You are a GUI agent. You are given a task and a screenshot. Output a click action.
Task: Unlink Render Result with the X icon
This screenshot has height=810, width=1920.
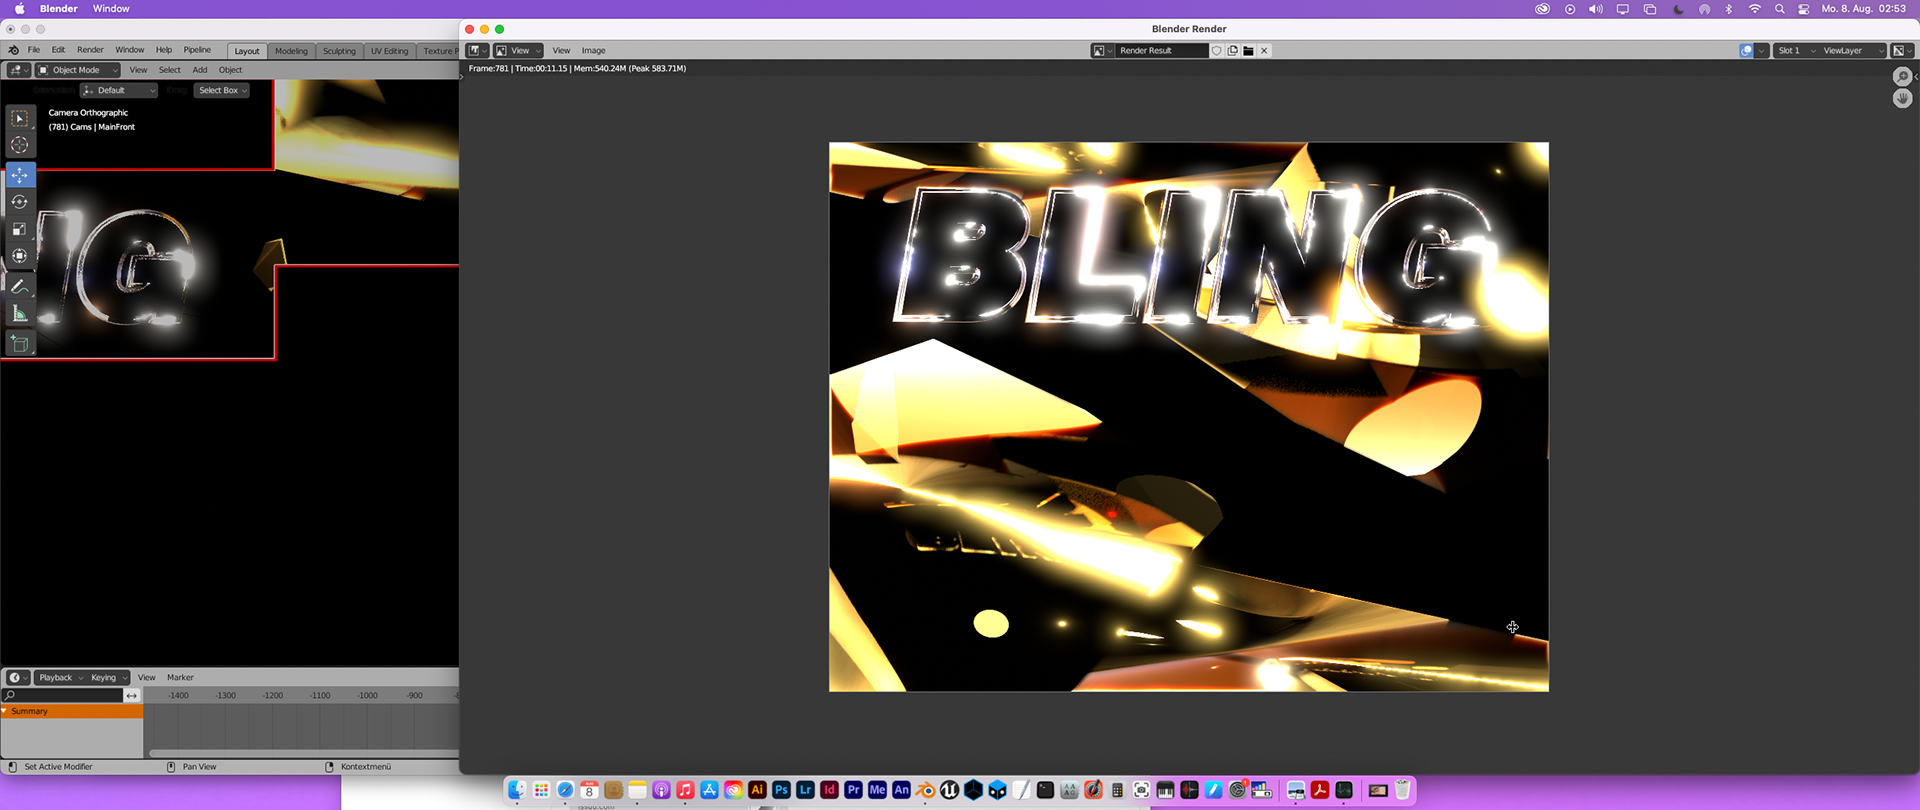pyautogui.click(x=1264, y=51)
